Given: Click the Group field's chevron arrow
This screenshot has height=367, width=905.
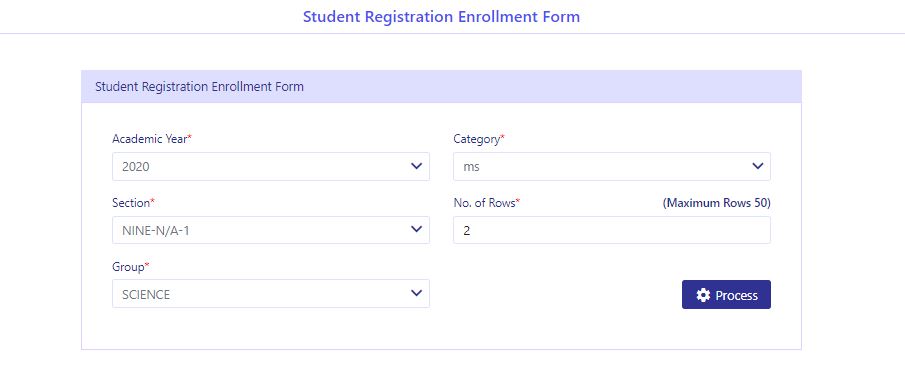Looking at the screenshot, I should point(416,293).
